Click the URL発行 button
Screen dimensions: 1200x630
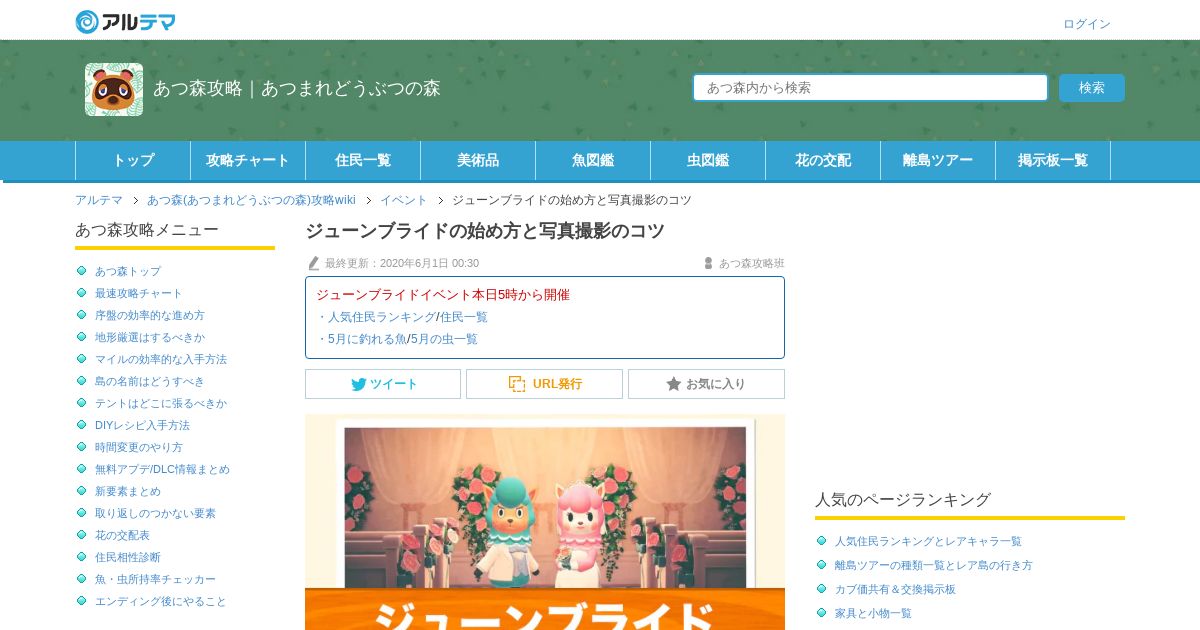click(x=544, y=384)
